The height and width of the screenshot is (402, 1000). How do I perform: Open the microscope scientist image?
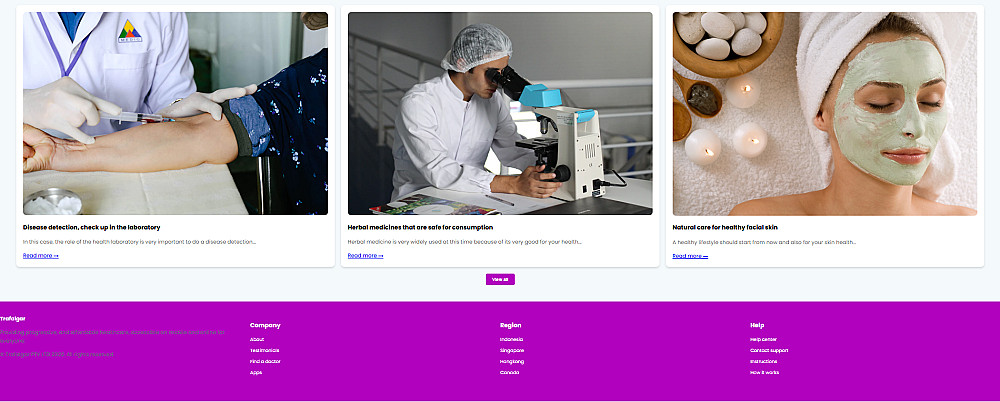(x=500, y=114)
